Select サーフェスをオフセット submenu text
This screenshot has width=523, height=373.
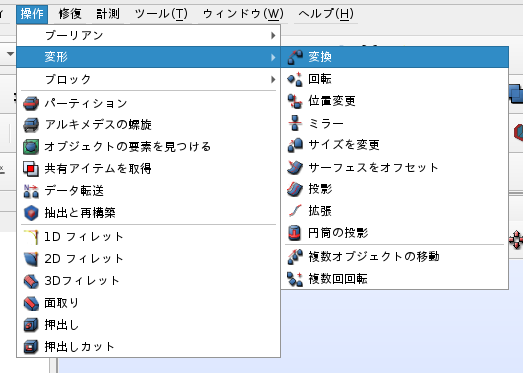373,167
